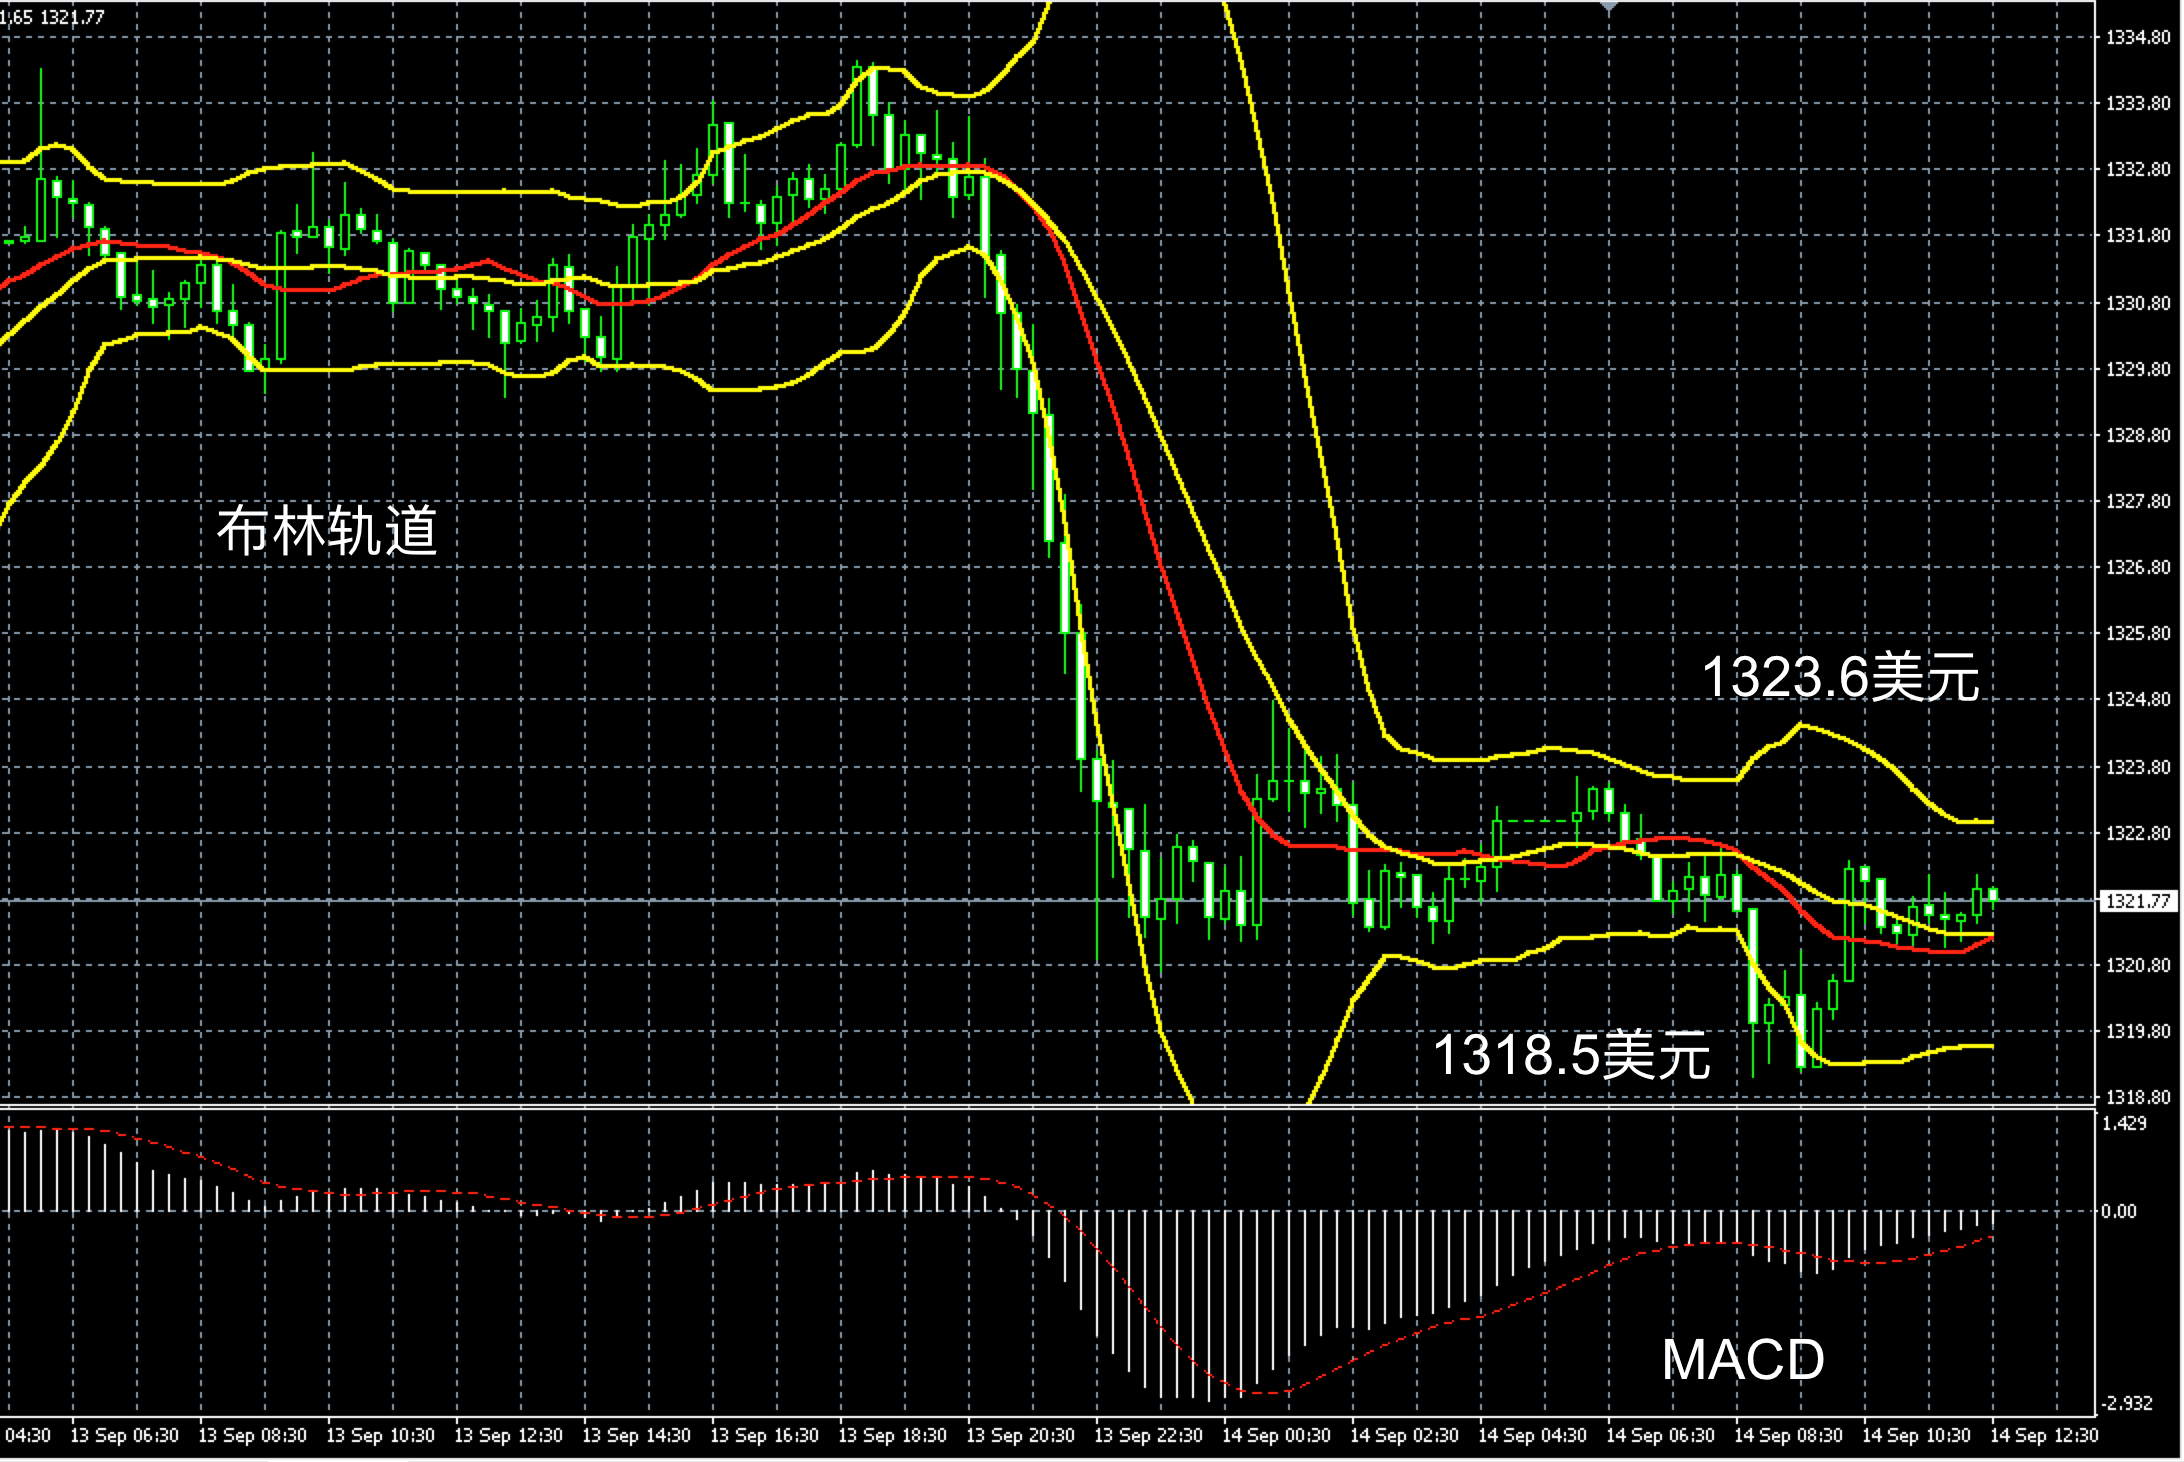The width and height of the screenshot is (2184, 1462).
Task: Click the MACD 1.429 scale value
Action: tap(2124, 1123)
